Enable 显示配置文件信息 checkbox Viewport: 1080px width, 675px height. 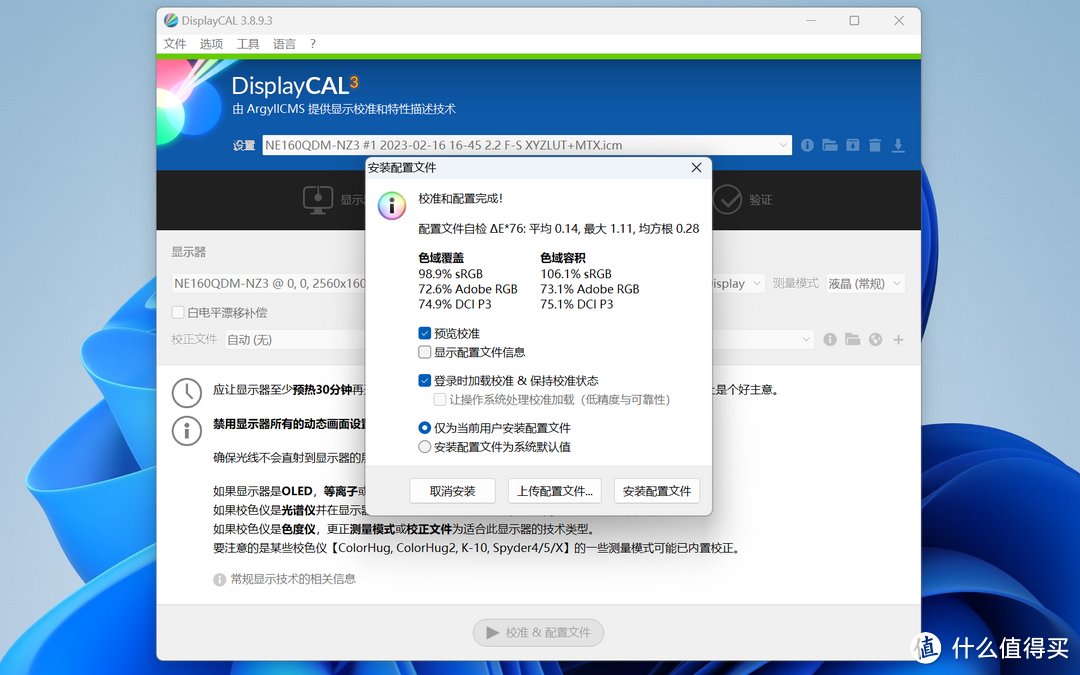click(426, 352)
